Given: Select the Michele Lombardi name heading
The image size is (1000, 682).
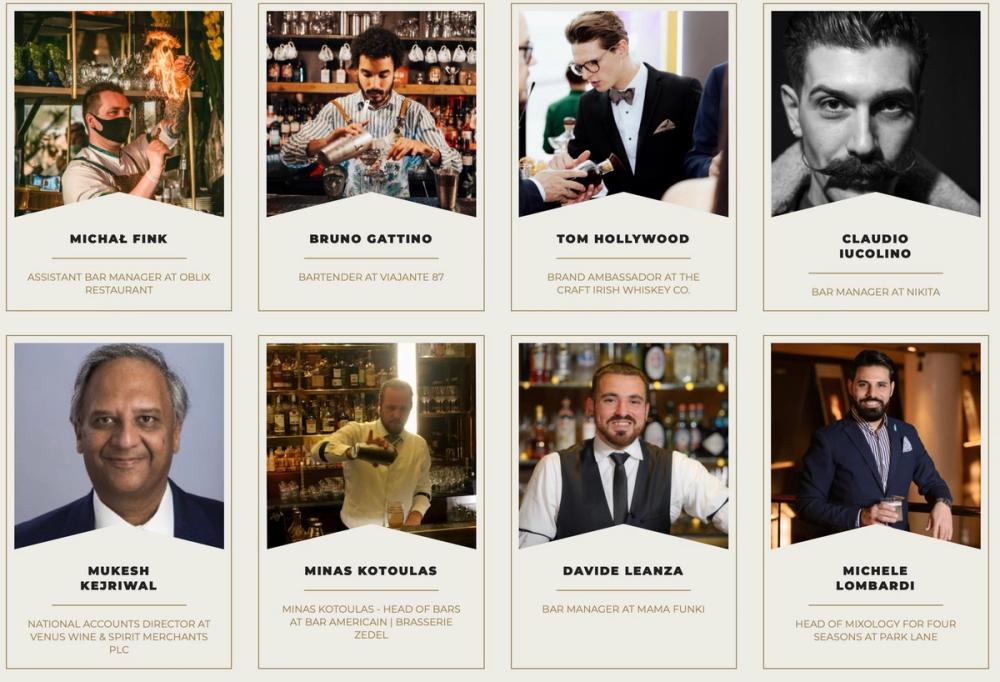Looking at the screenshot, I should coord(875,578).
